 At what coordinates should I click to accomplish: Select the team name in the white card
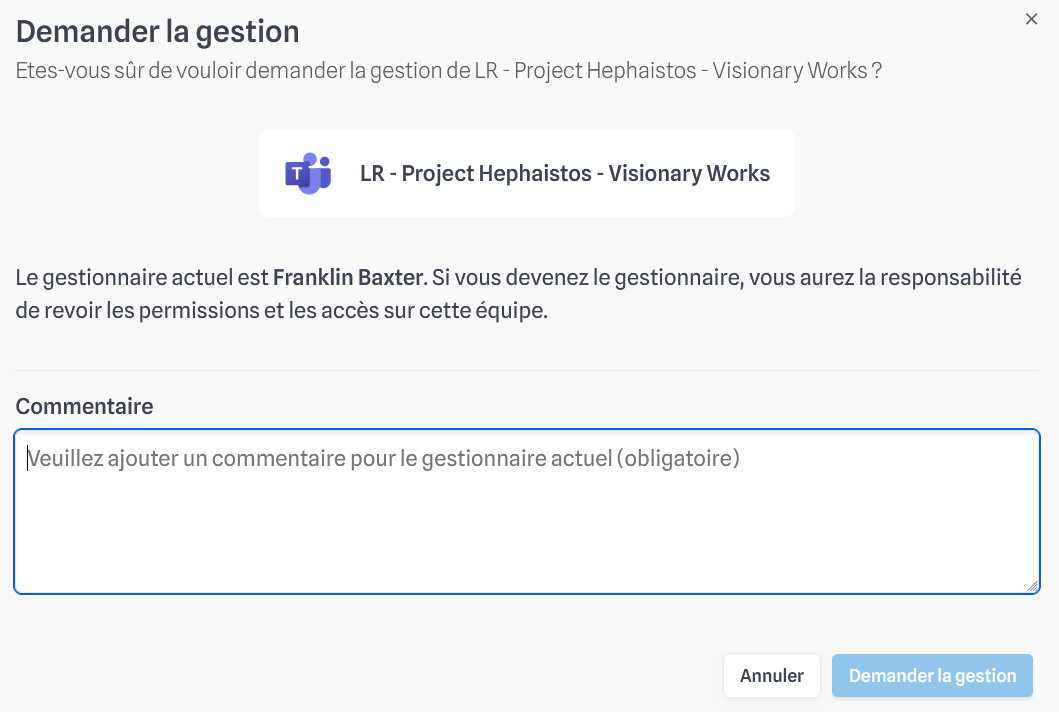click(565, 174)
